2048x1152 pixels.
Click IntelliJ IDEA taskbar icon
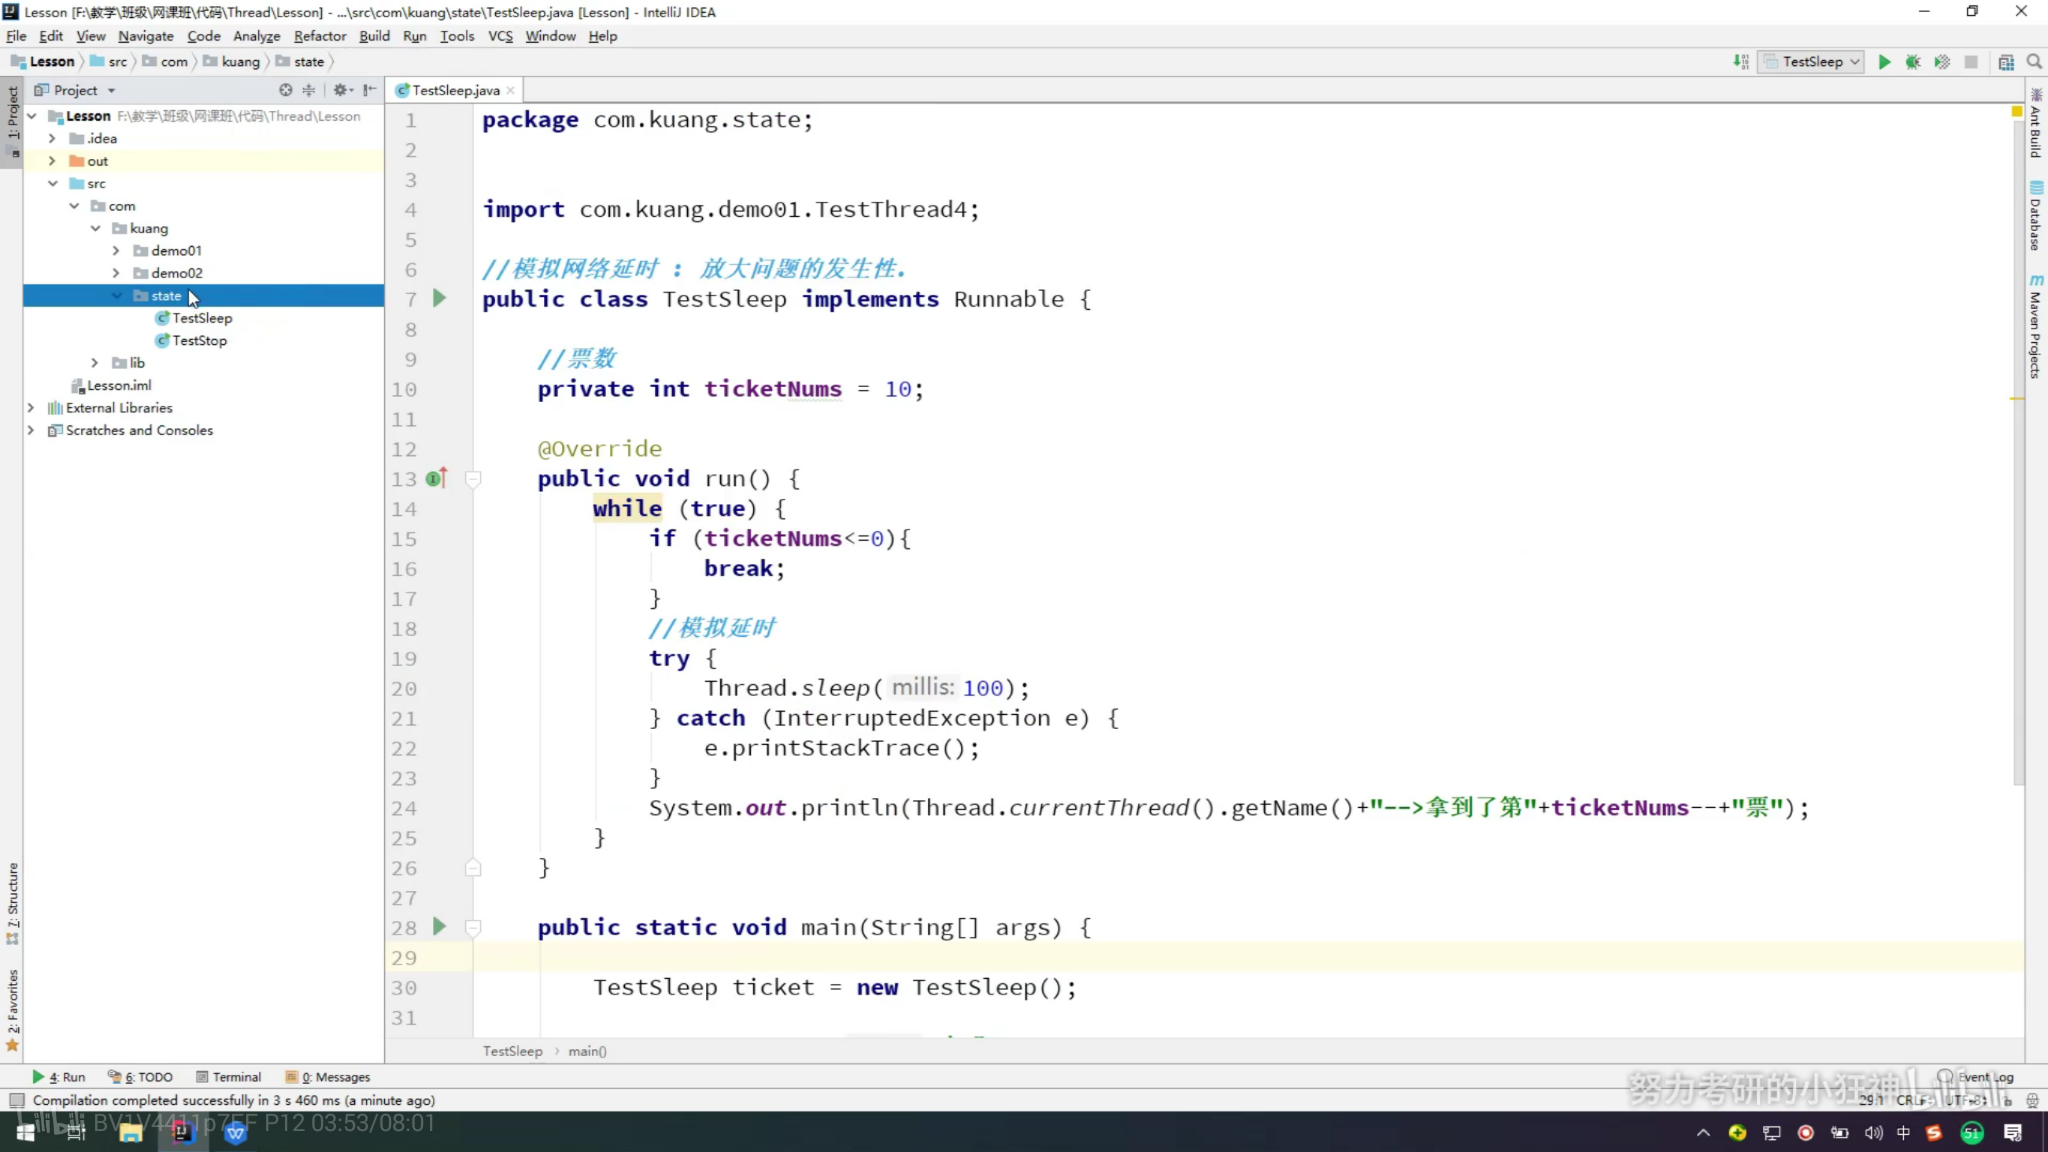coord(182,1132)
